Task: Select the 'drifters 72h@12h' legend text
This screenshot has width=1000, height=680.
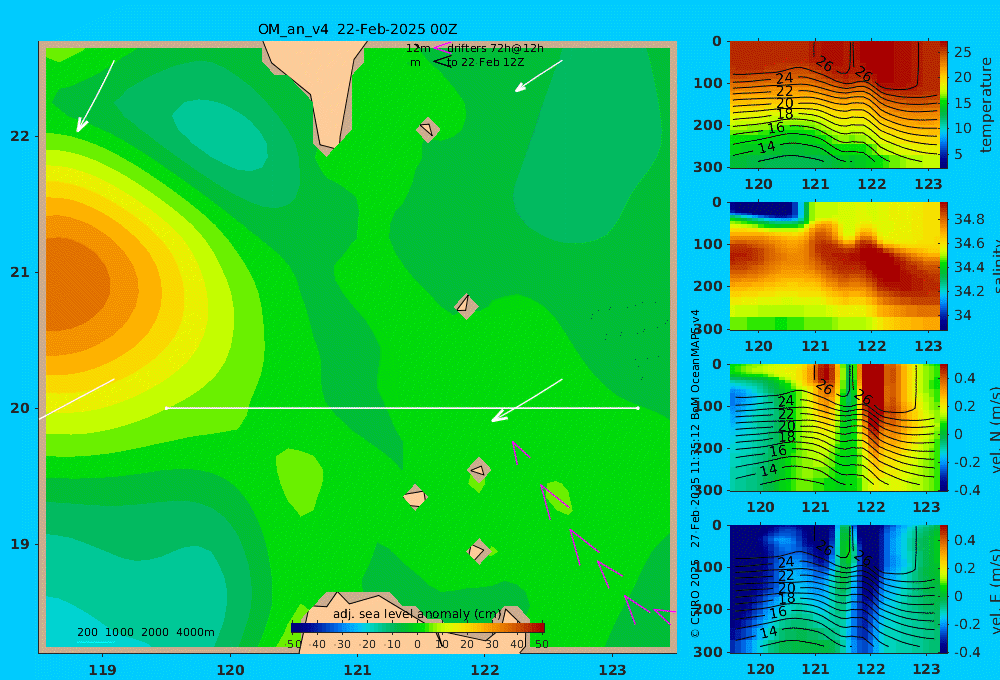Action: pyautogui.click(x=496, y=48)
